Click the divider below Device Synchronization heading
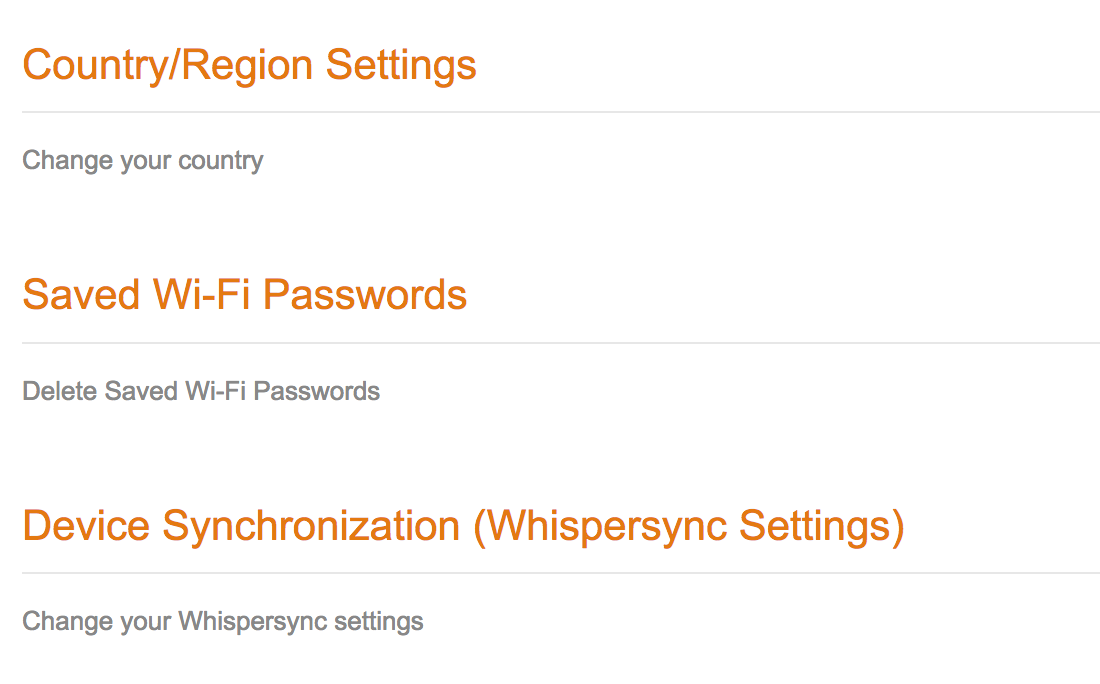This screenshot has height=684, width=1100. click(x=560, y=573)
